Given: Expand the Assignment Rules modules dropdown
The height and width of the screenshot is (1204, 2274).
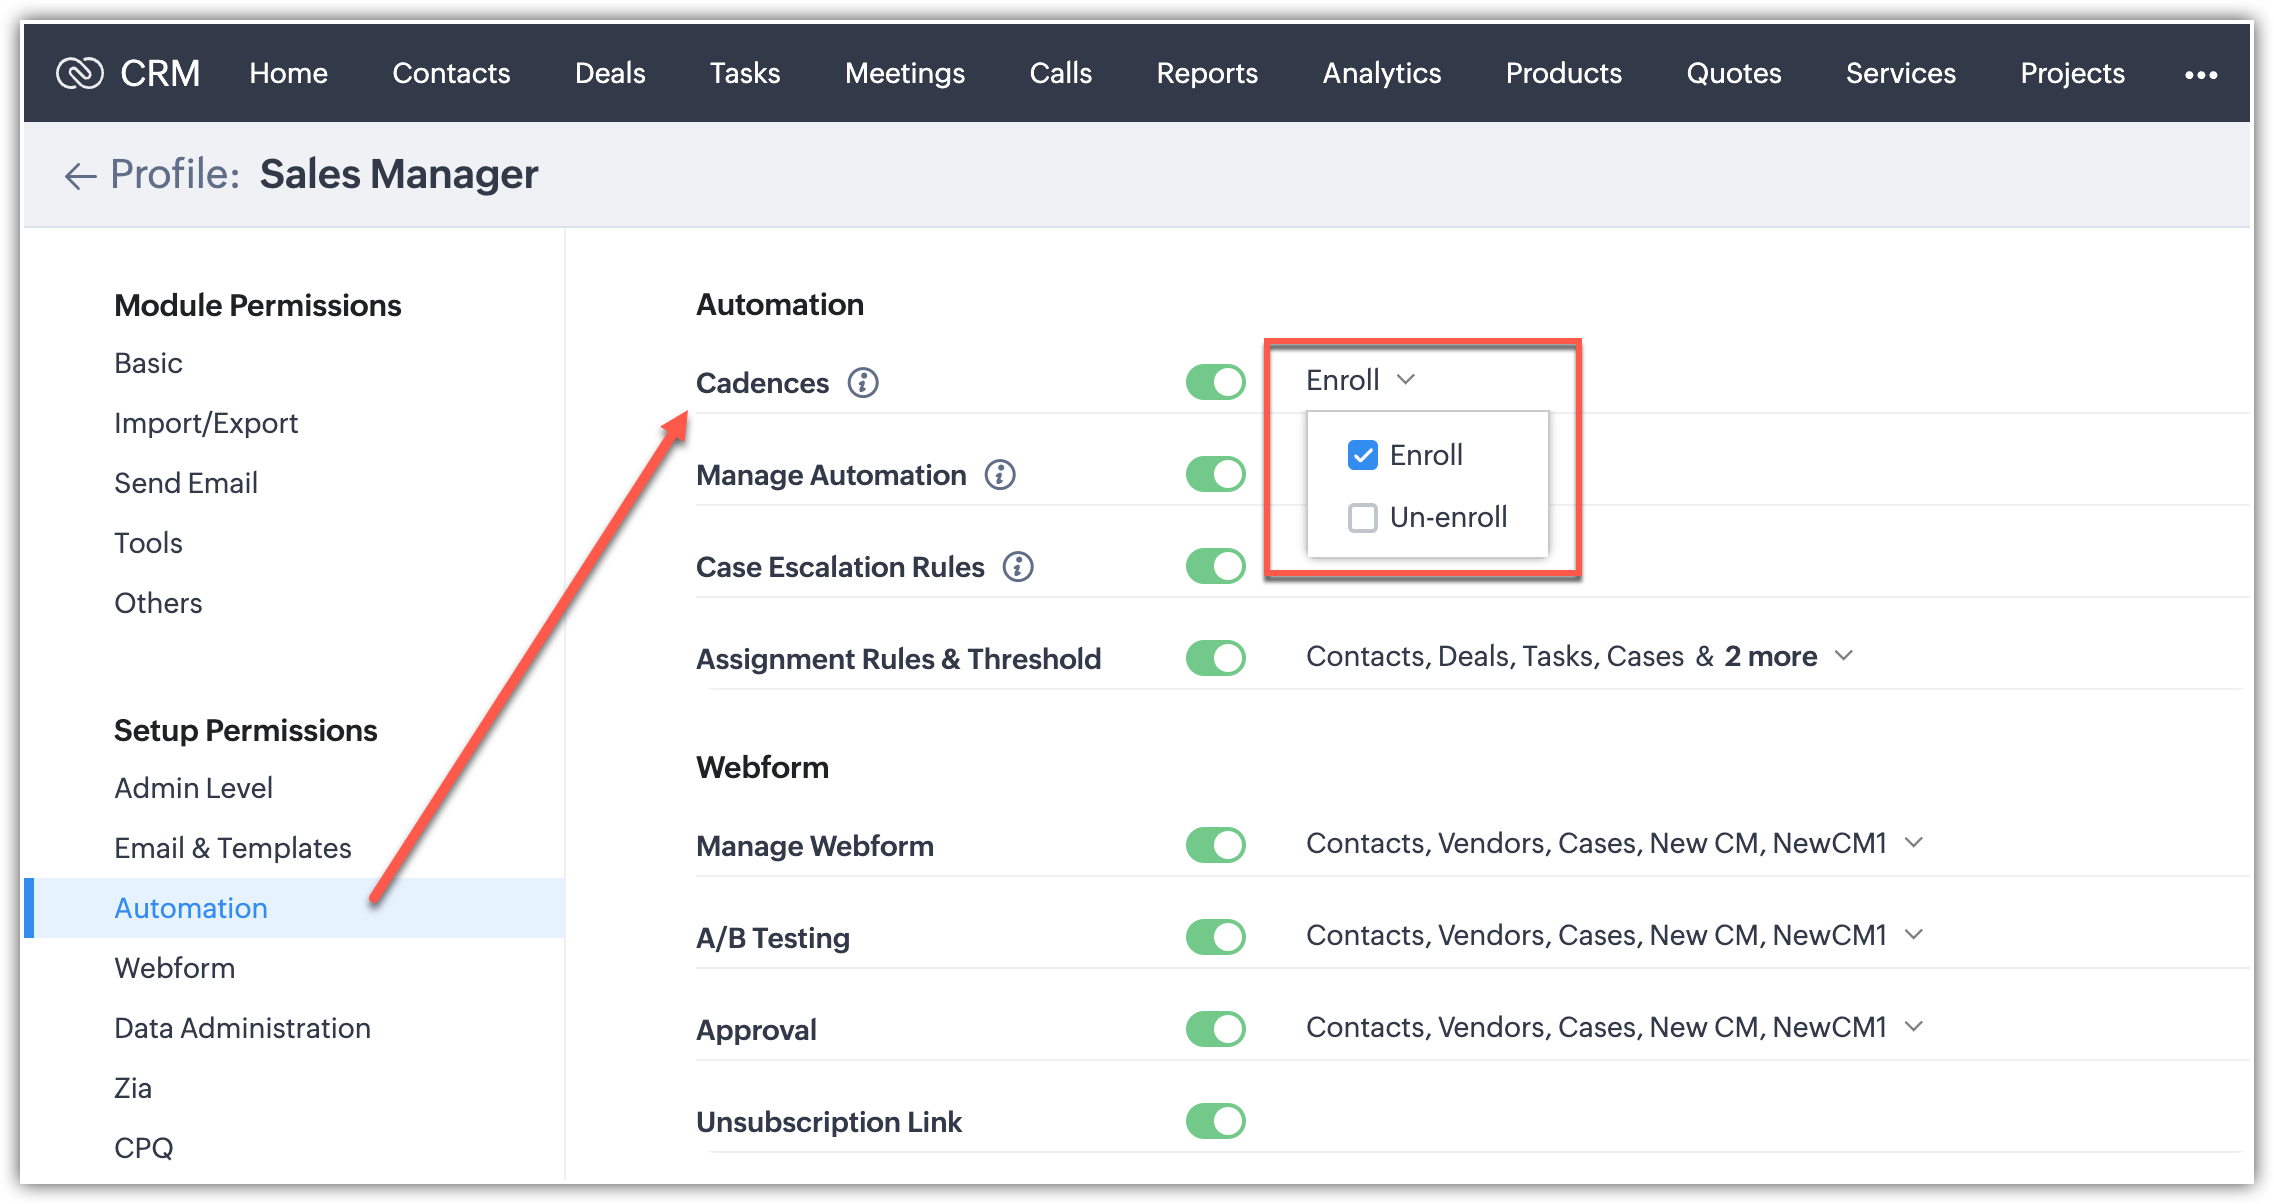Looking at the screenshot, I should click(1844, 656).
